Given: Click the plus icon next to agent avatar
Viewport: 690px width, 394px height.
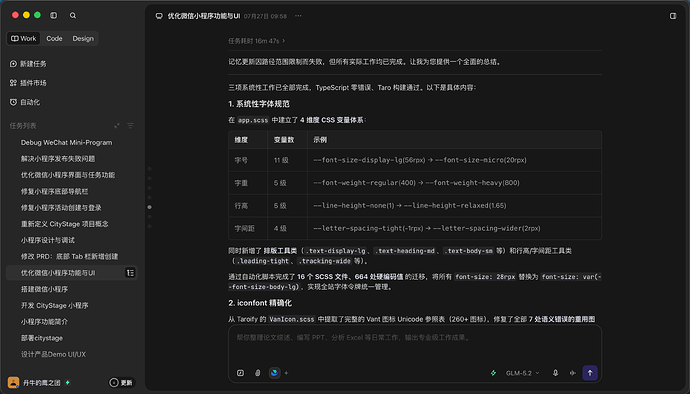Looking at the screenshot, I should pos(286,373).
